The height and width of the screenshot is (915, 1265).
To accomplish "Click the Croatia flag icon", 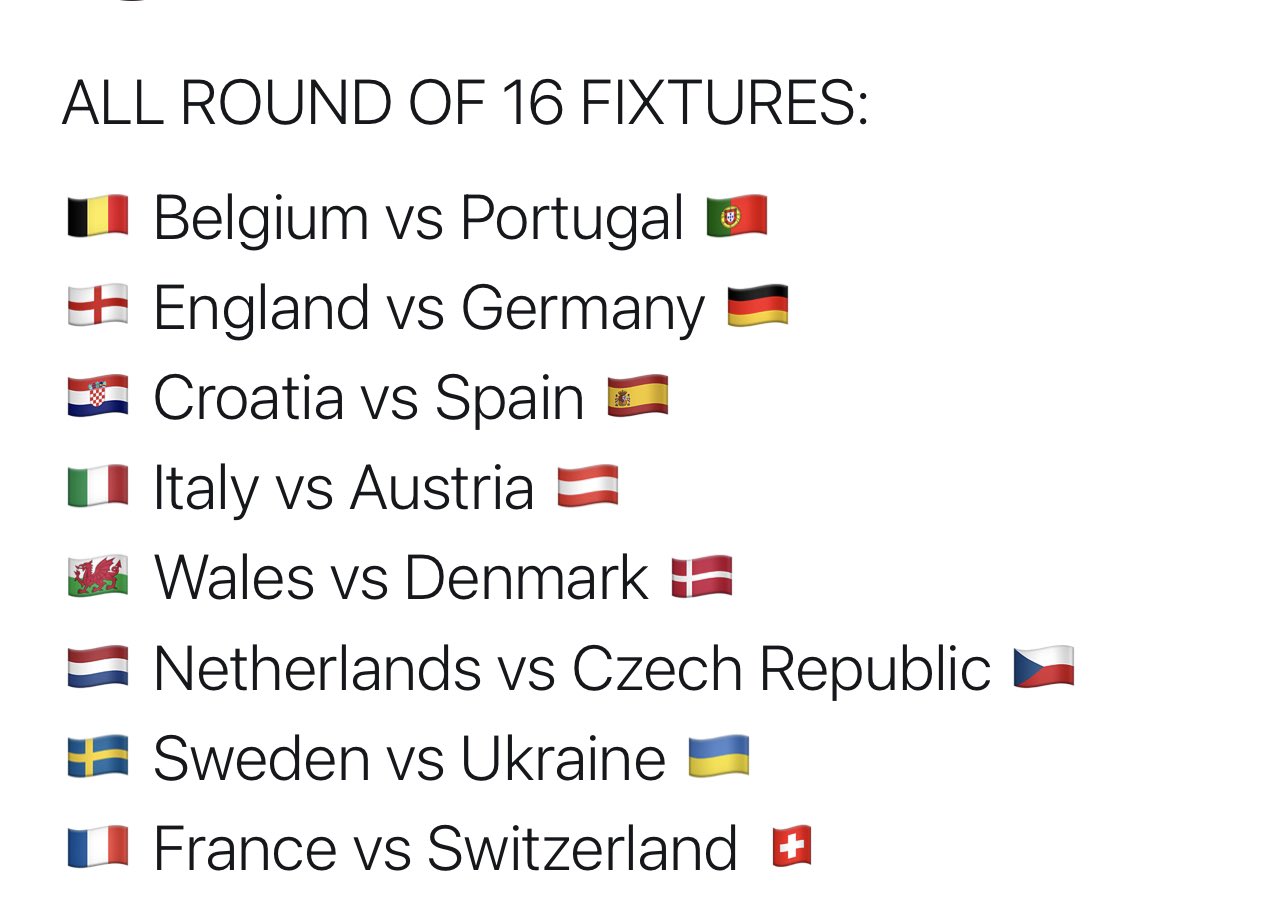I will pos(98,396).
